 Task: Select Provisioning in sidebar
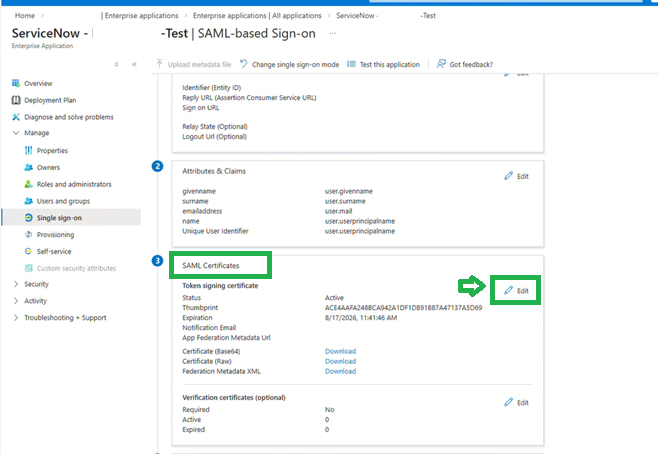coord(56,234)
